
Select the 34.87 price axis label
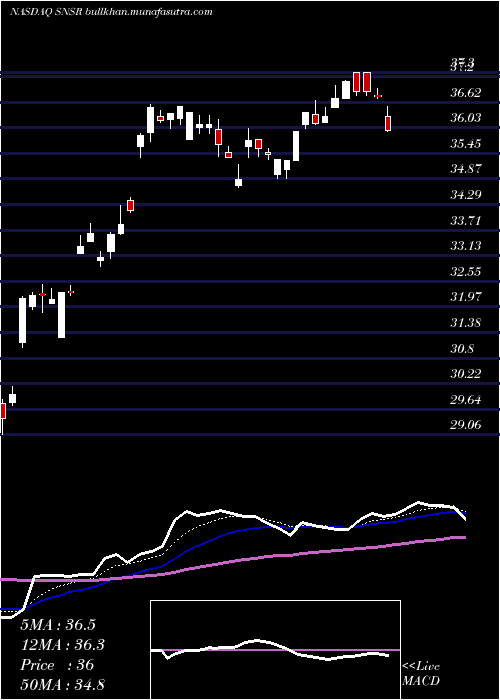tap(466, 169)
